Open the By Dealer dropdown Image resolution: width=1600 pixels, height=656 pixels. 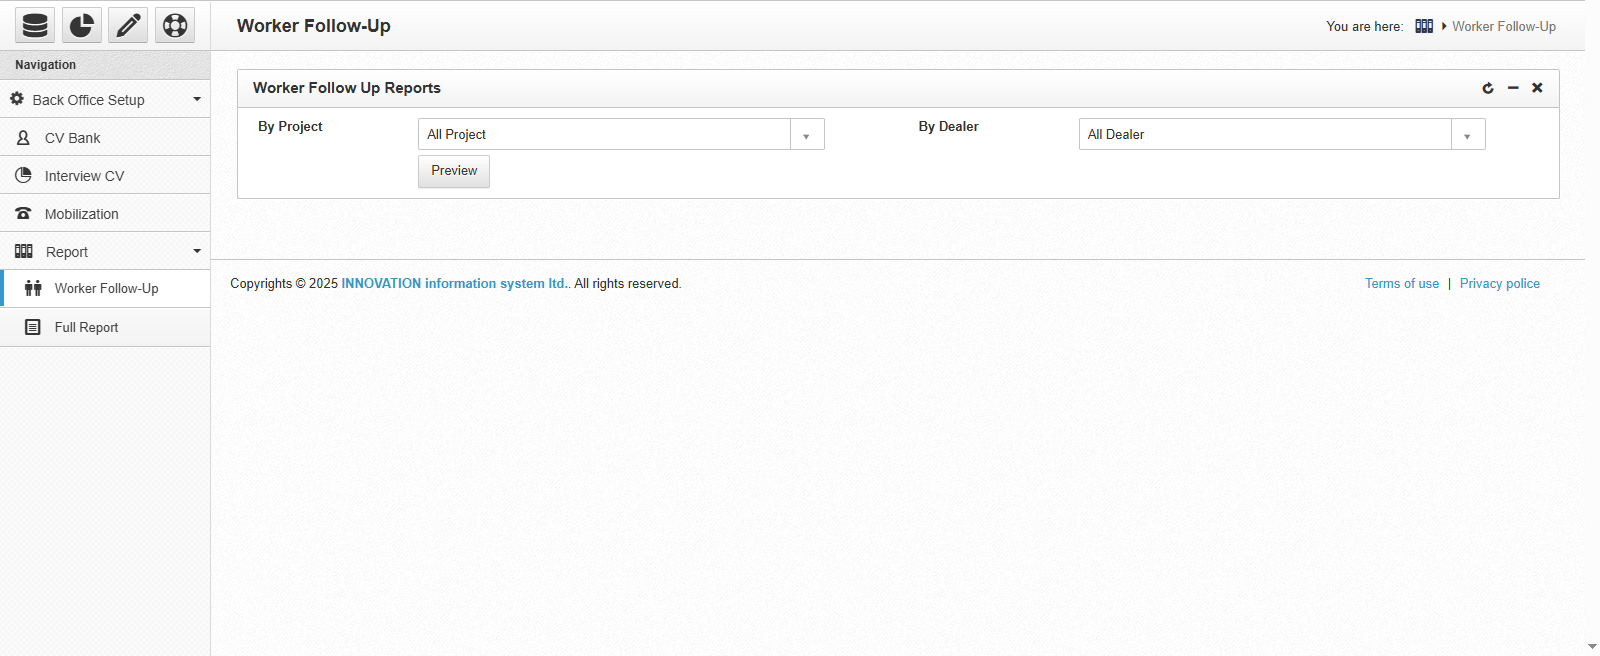tap(1281, 134)
